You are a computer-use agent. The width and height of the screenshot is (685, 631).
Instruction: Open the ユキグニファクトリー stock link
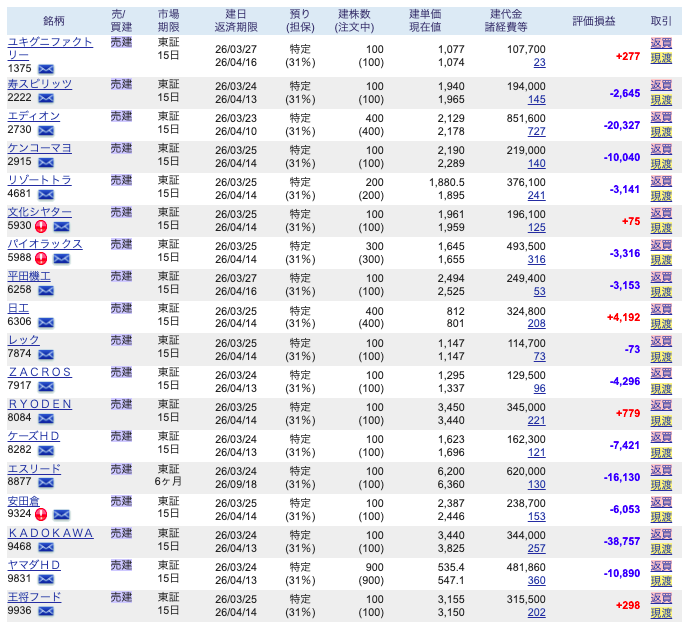pyautogui.click(x=50, y=42)
